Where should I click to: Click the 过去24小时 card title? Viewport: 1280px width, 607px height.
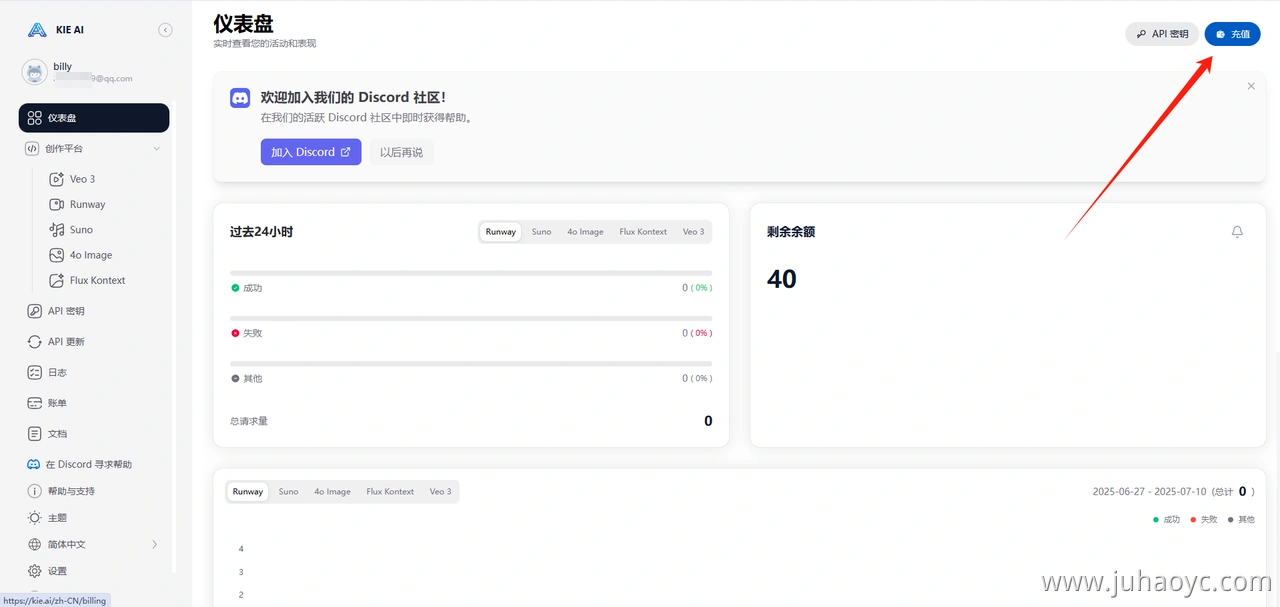261,232
